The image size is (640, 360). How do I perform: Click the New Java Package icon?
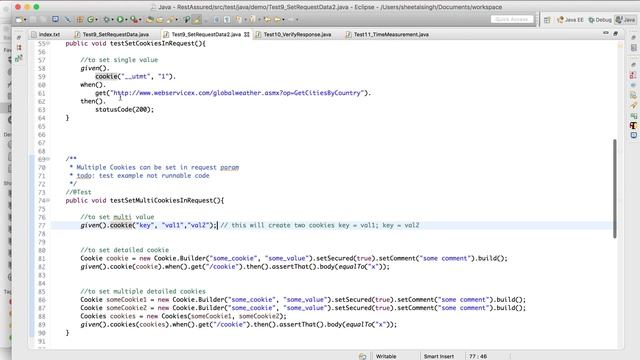80,20
